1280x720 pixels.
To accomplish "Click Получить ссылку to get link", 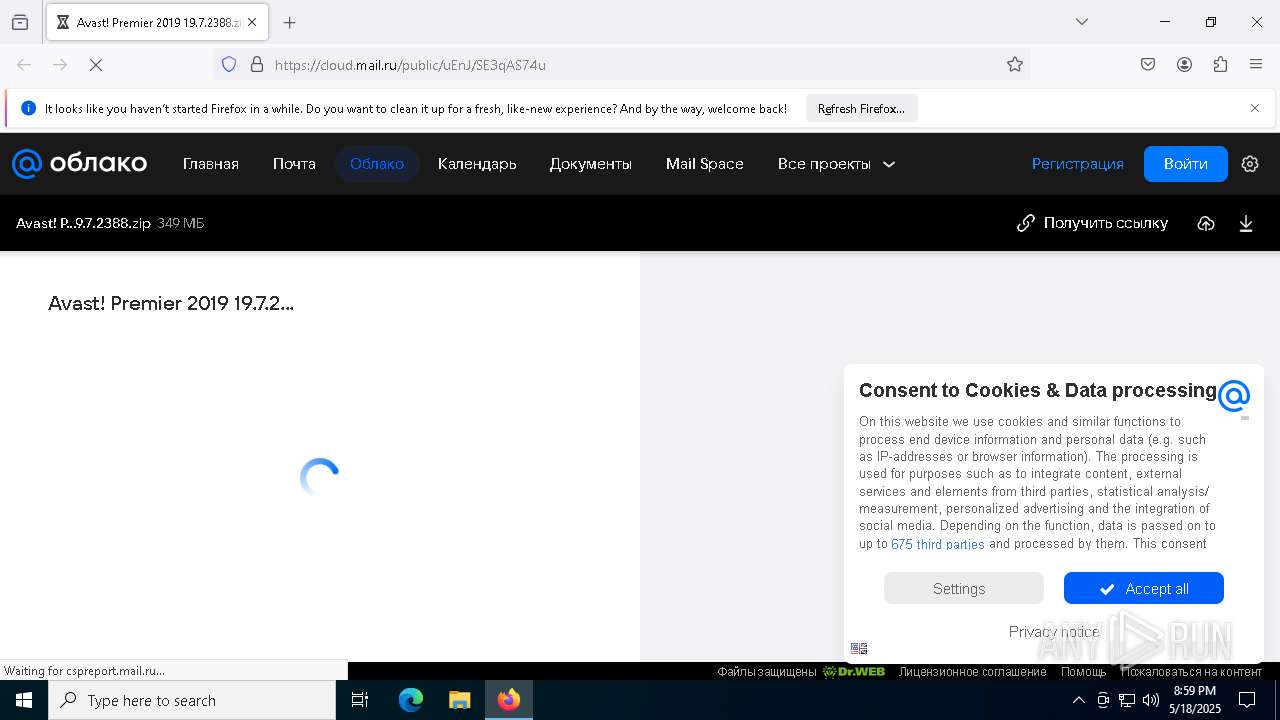I will [1092, 223].
